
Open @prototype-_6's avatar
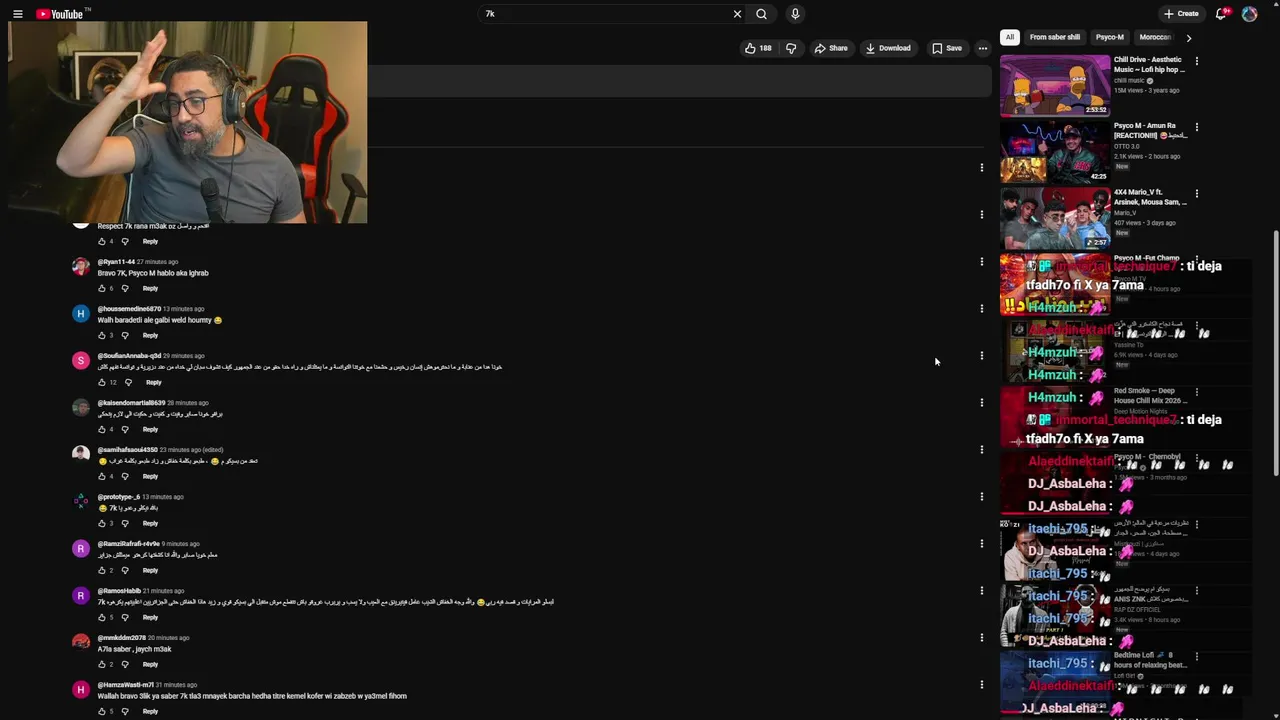(81, 501)
